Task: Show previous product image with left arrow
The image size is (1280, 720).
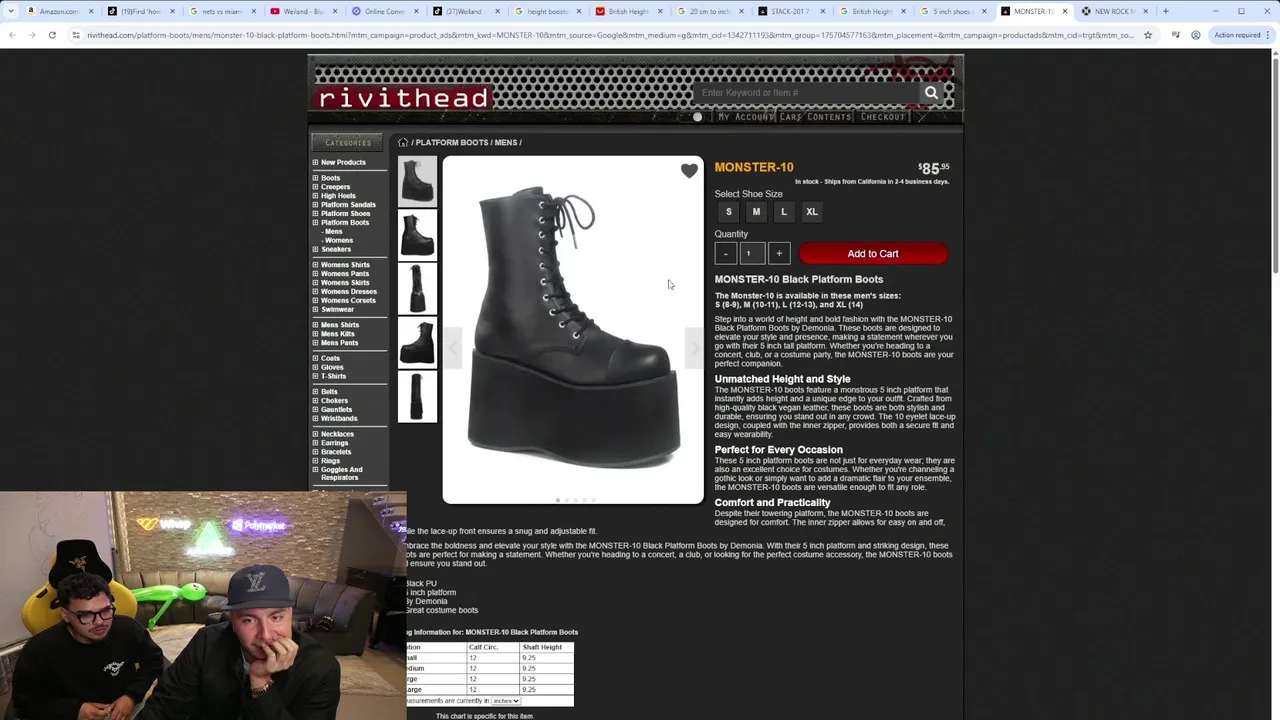Action: click(452, 348)
